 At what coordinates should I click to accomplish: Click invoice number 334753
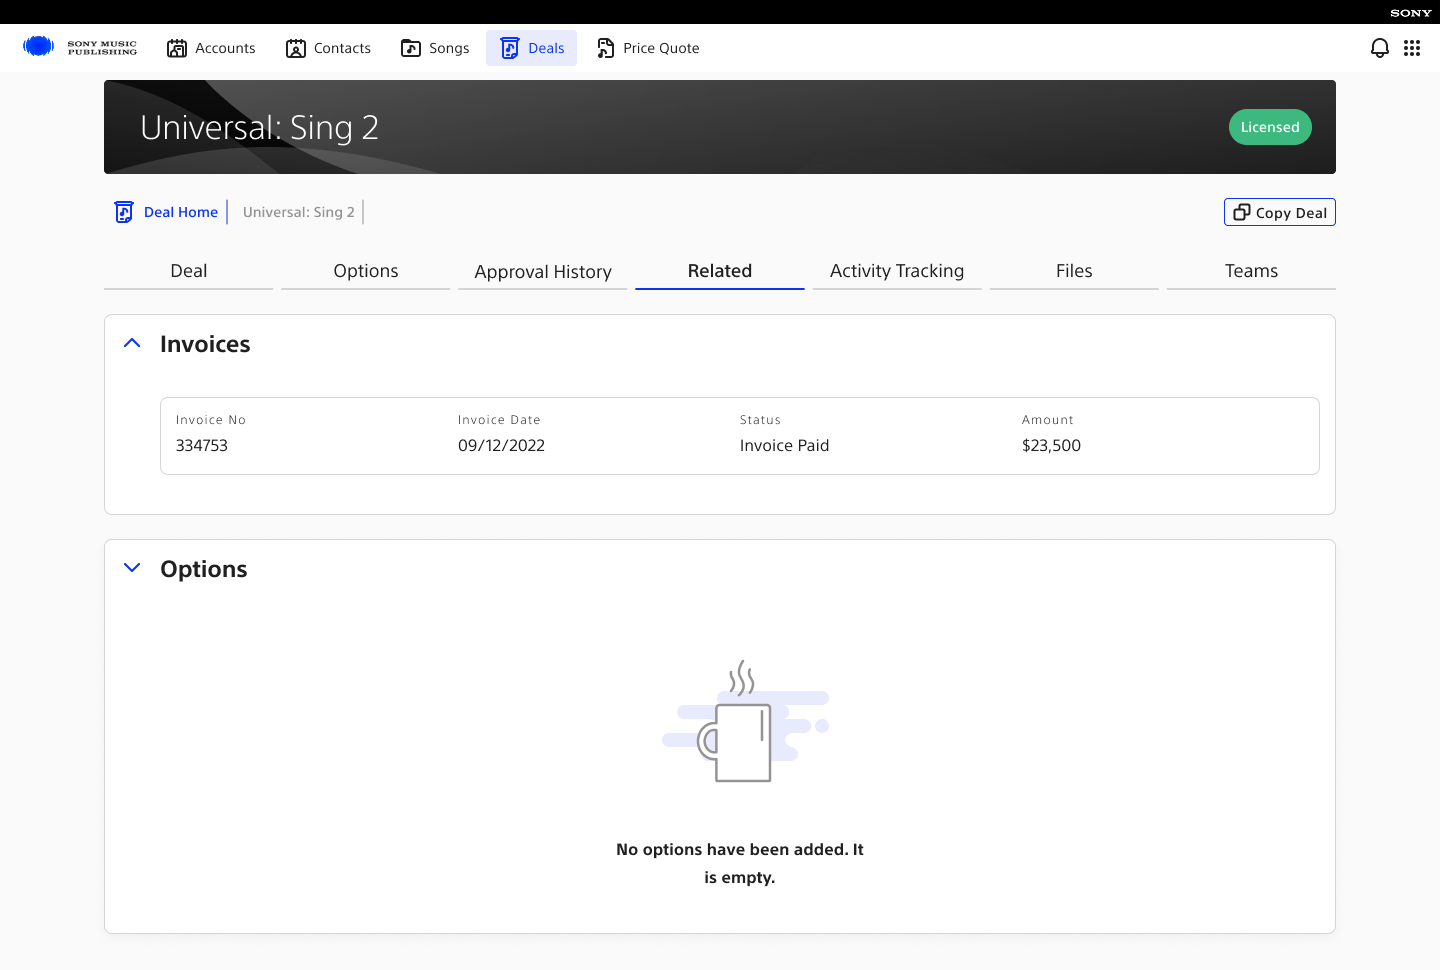tap(202, 446)
